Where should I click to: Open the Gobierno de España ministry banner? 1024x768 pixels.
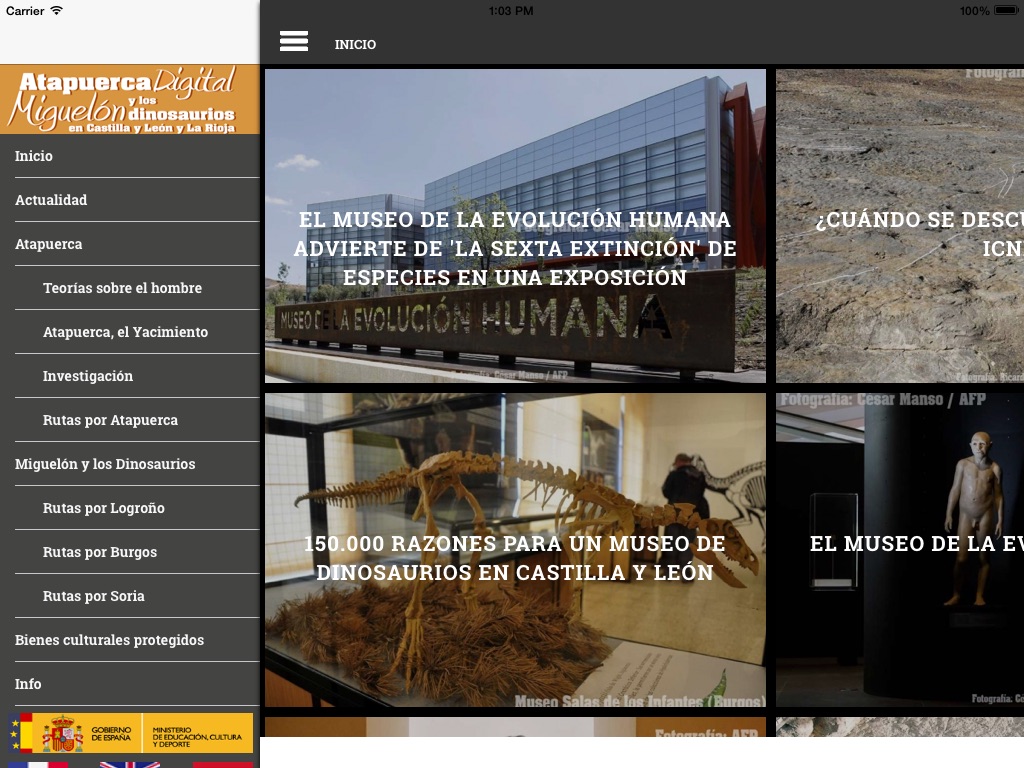[131, 733]
